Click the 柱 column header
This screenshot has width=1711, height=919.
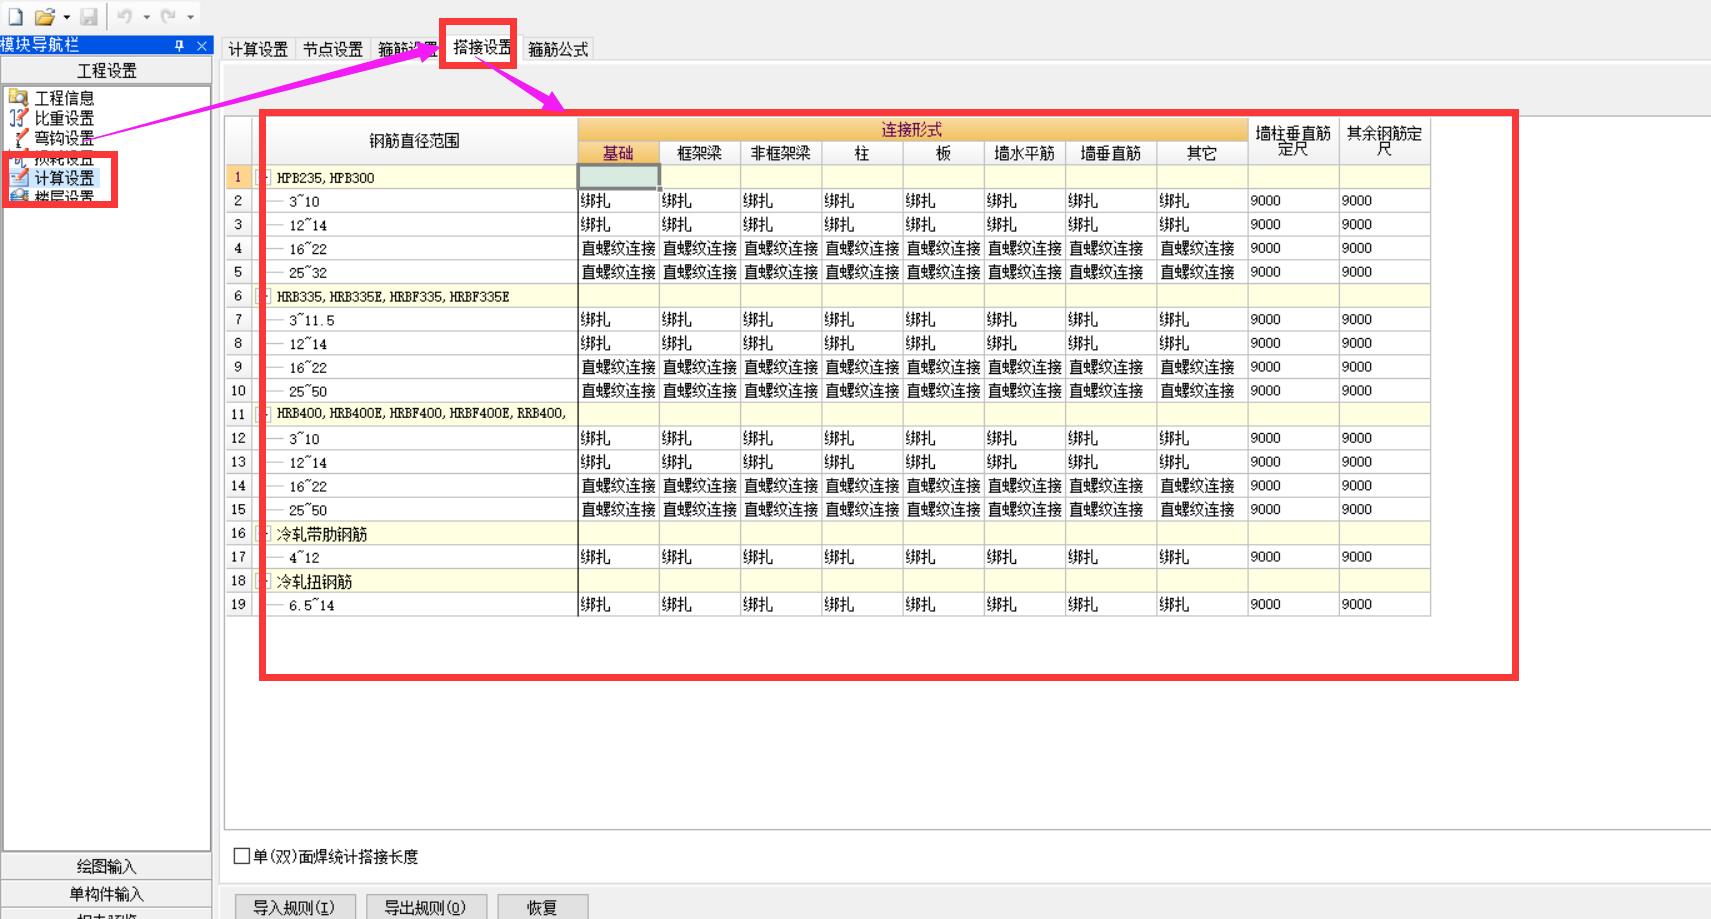click(x=862, y=153)
